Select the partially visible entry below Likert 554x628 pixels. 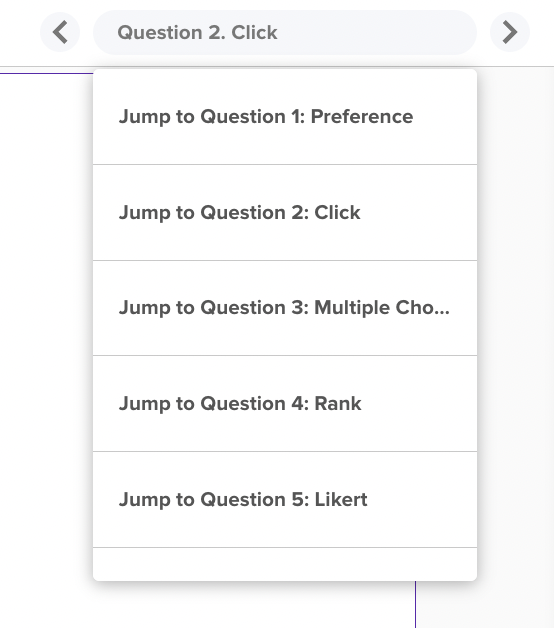click(x=285, y=564)
